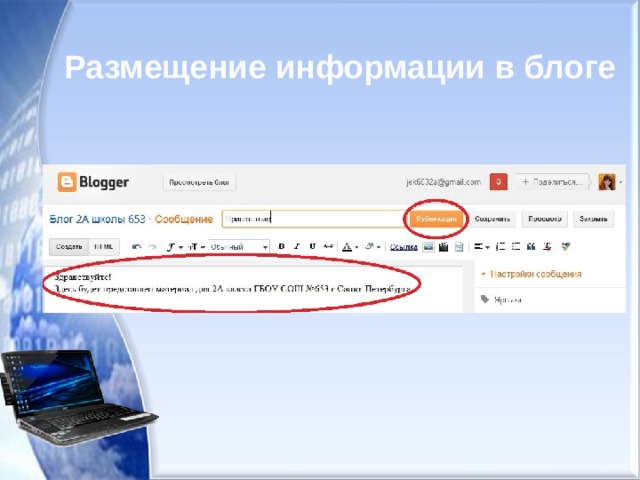Open the text alignment dropdown

click(482, 247)
